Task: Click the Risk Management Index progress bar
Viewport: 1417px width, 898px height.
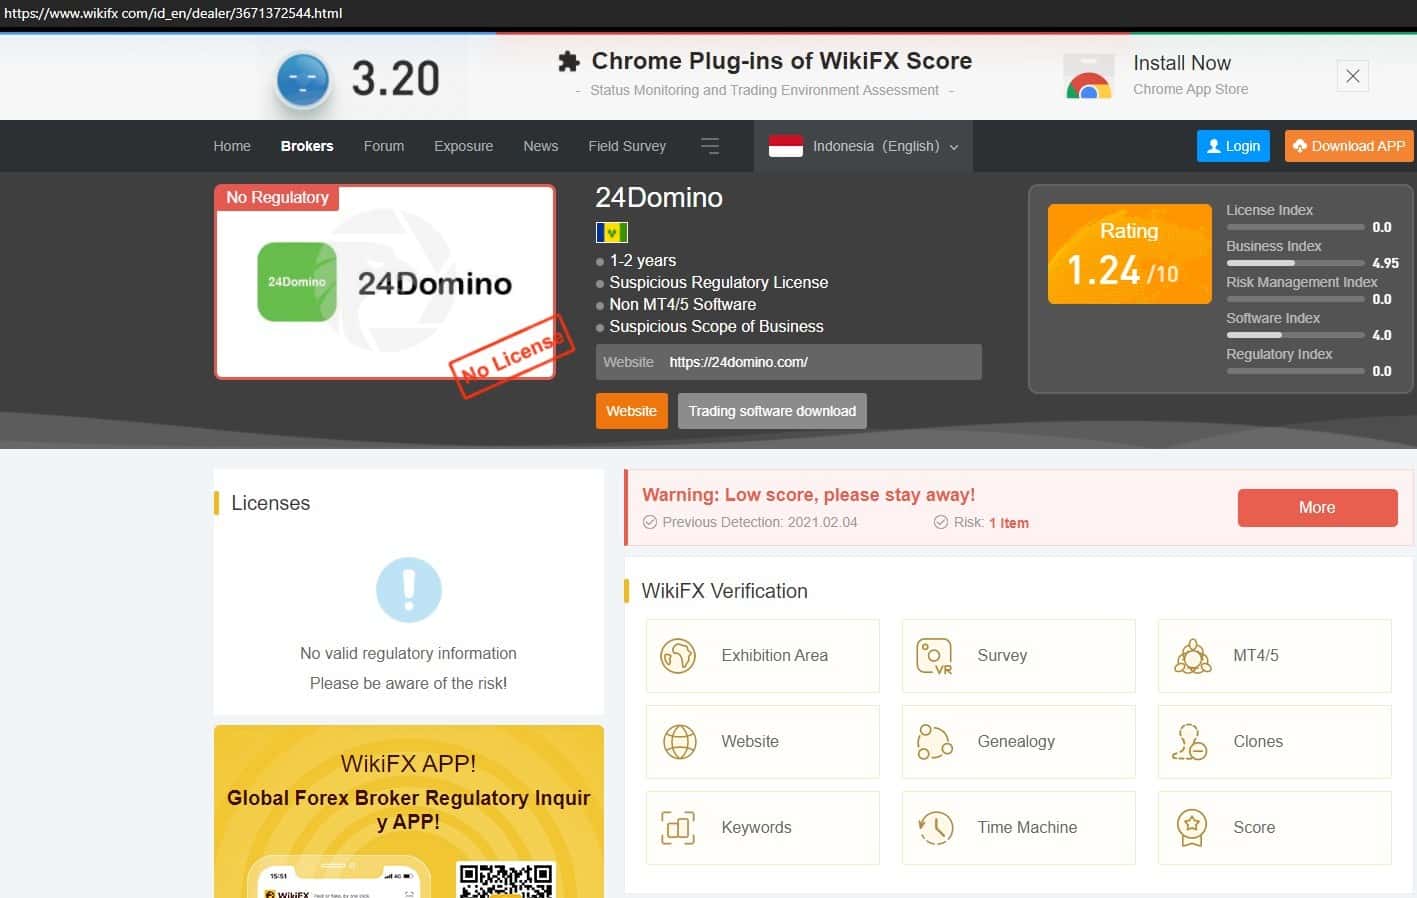Action: click(1295, 299)
